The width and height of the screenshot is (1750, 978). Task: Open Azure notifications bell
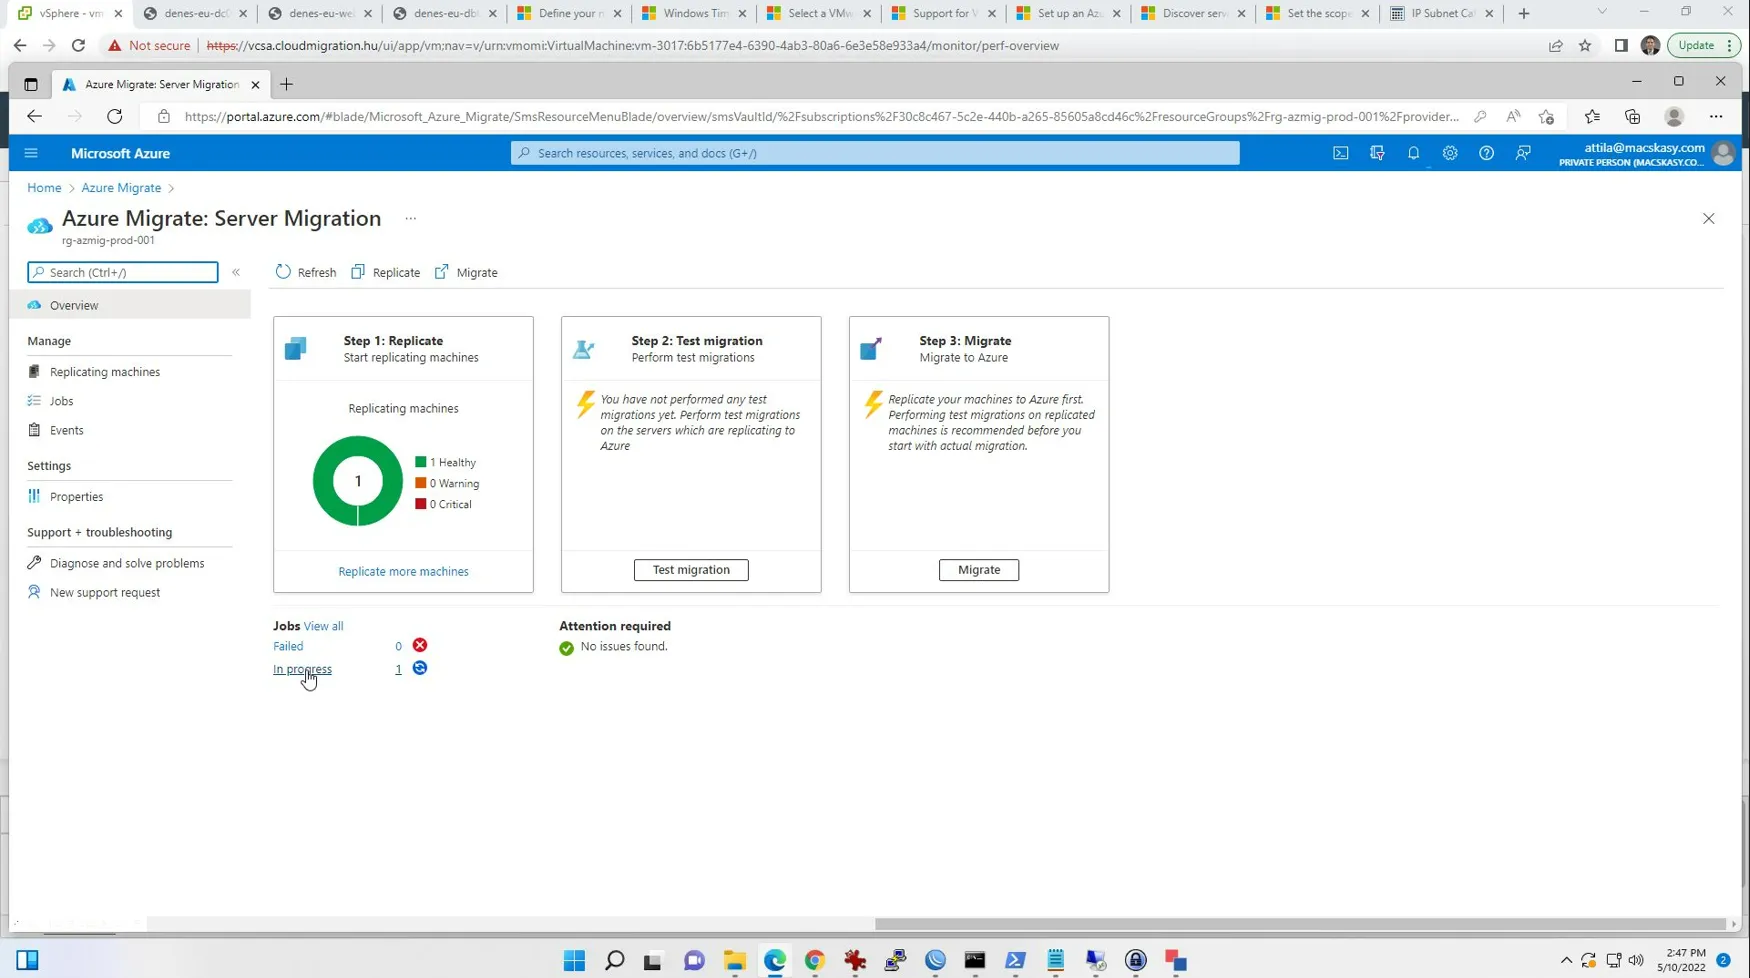click(x=1413, y=153)
